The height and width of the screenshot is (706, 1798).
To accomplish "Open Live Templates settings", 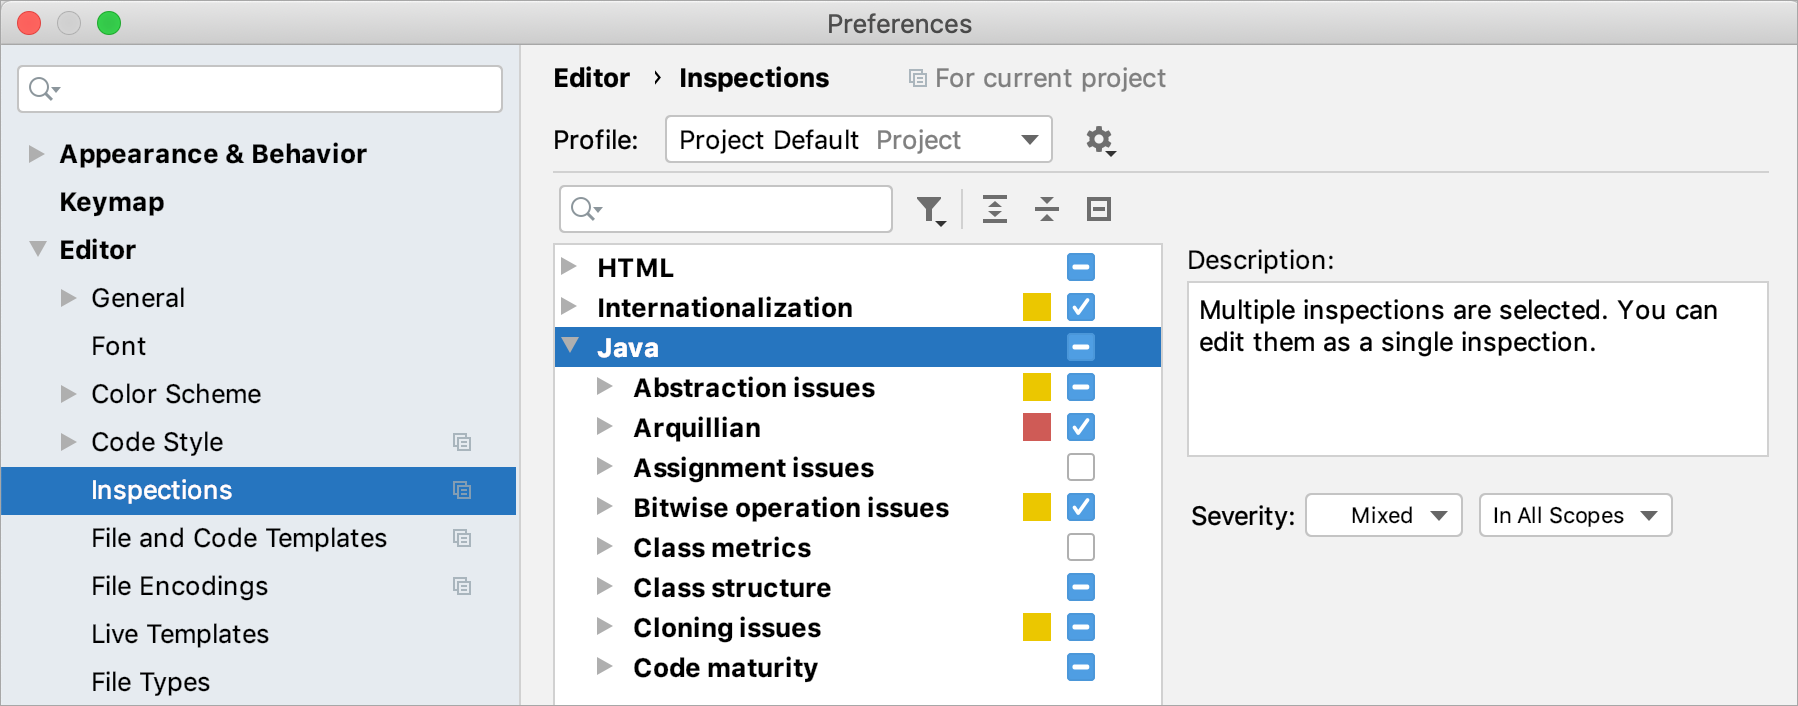I will 180,634.
